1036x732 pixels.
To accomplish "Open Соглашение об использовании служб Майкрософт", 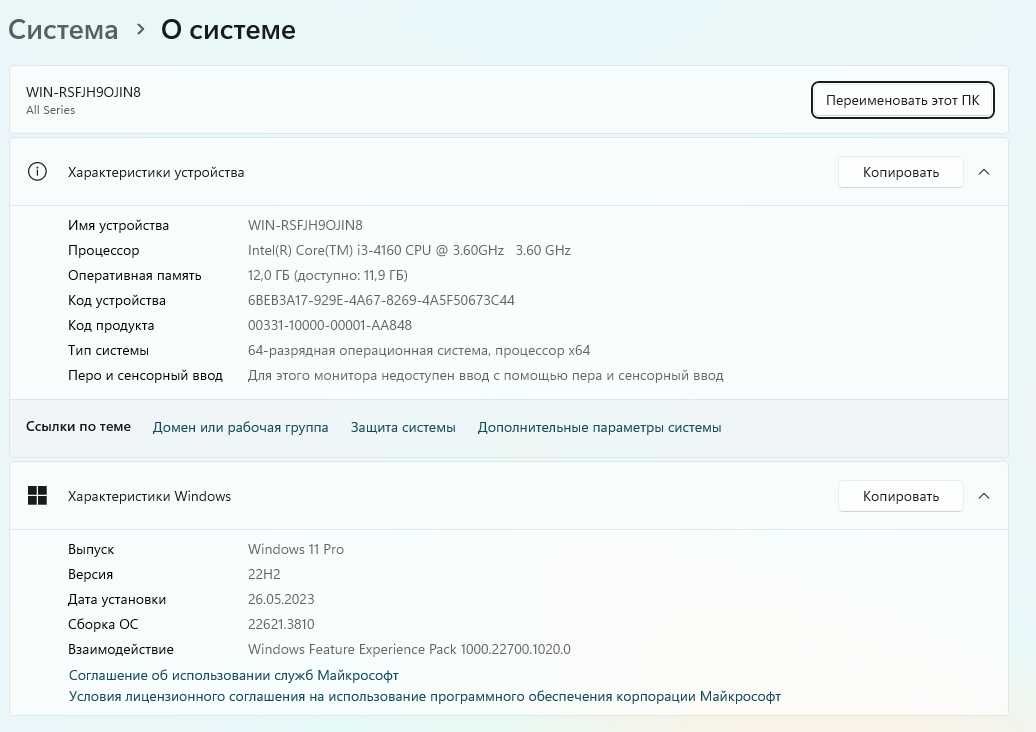I will 234,675.
